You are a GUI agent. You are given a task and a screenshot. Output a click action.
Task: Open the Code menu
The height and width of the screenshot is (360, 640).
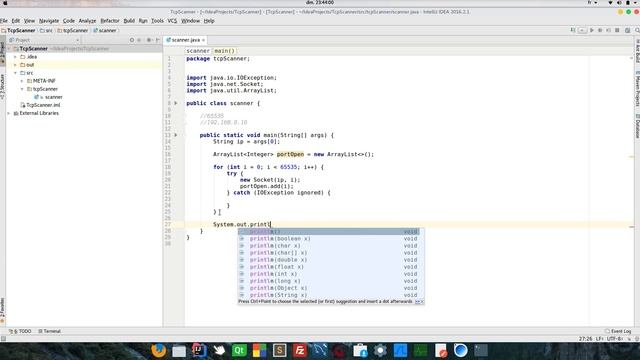coord(69,21)
